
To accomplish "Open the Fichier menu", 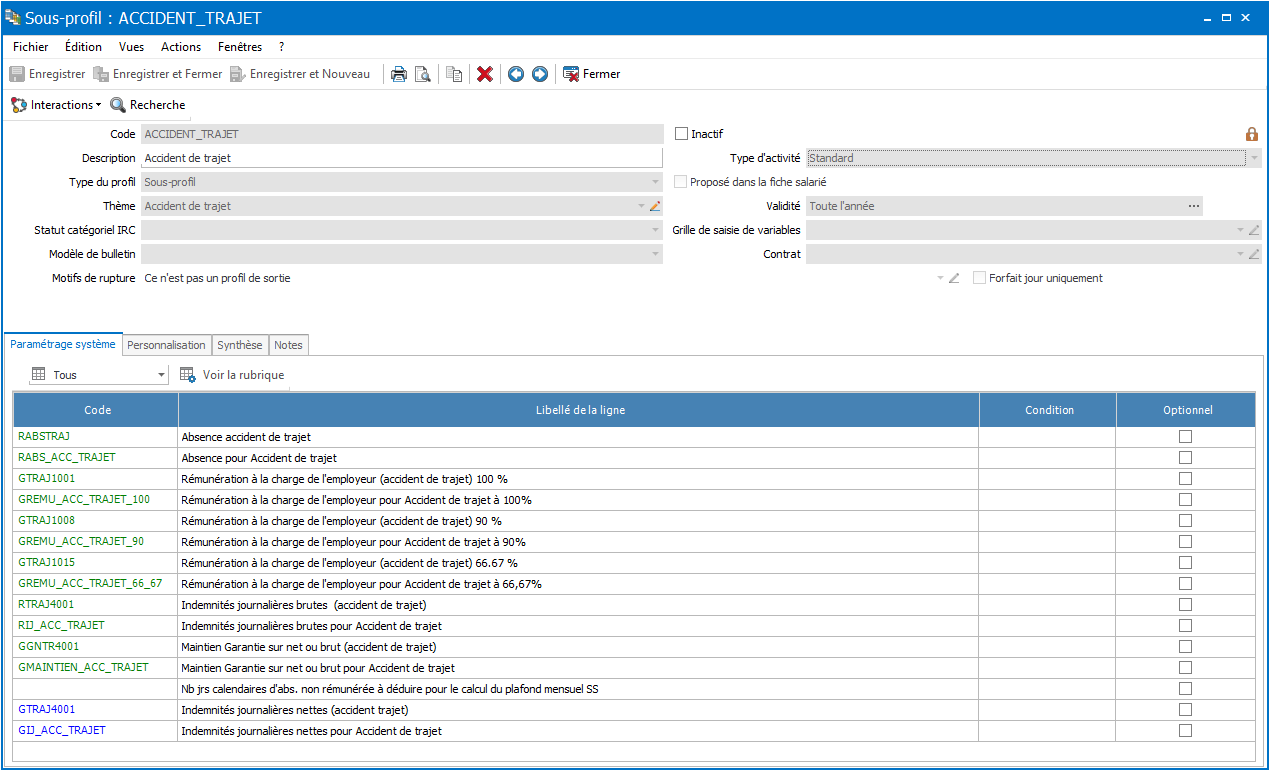I will point(31,47).
